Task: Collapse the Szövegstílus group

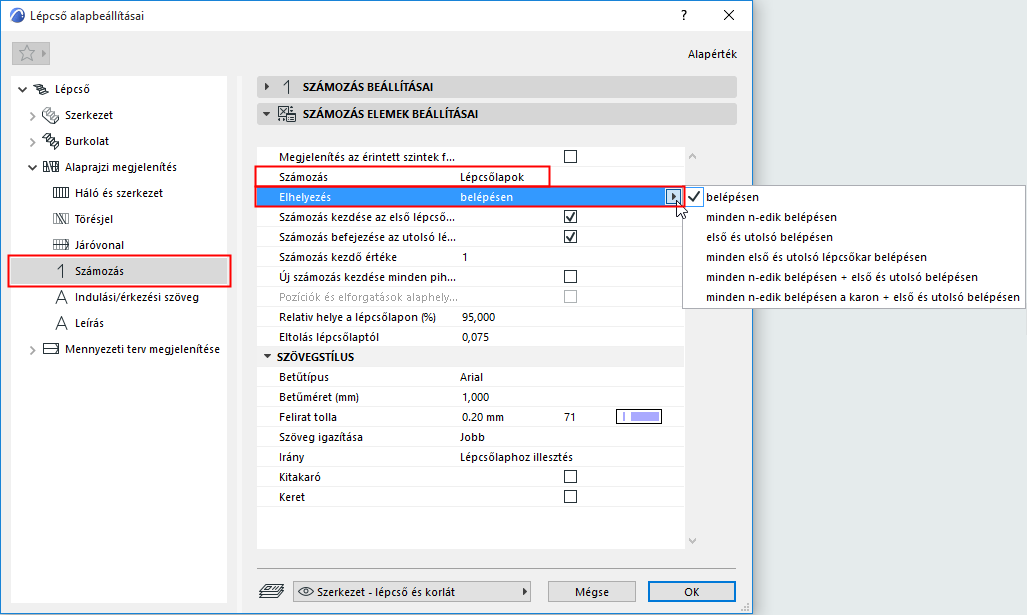Action: tap(267, 357)
